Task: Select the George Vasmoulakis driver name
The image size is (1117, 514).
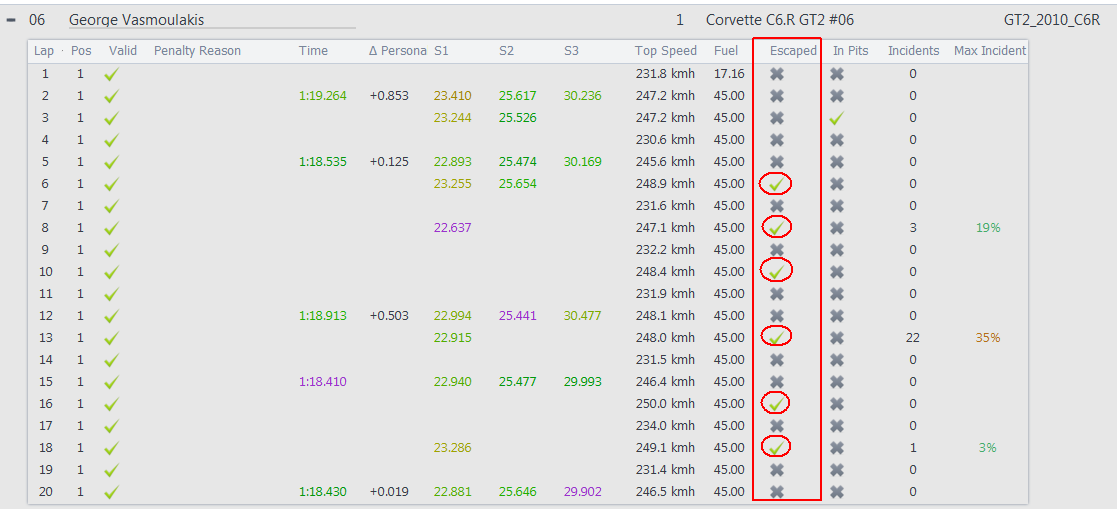Action: click(137, 21)
